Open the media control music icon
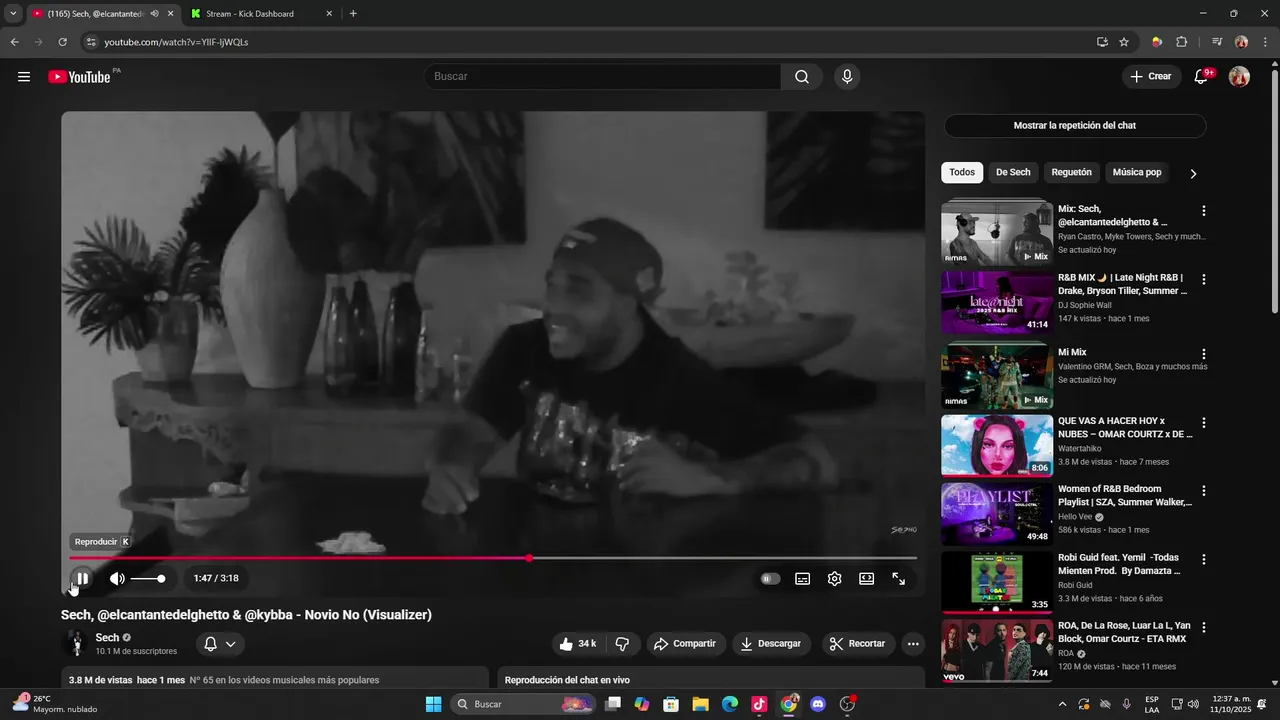This screenshot has width=1280, height=720. click(1216, 42)
